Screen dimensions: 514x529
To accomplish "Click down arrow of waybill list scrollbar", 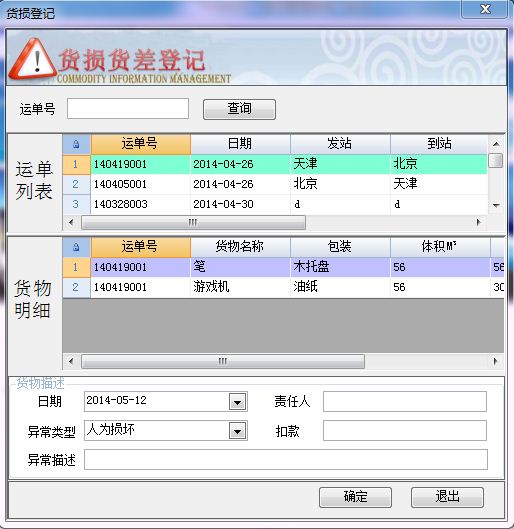I will [496, 205].
